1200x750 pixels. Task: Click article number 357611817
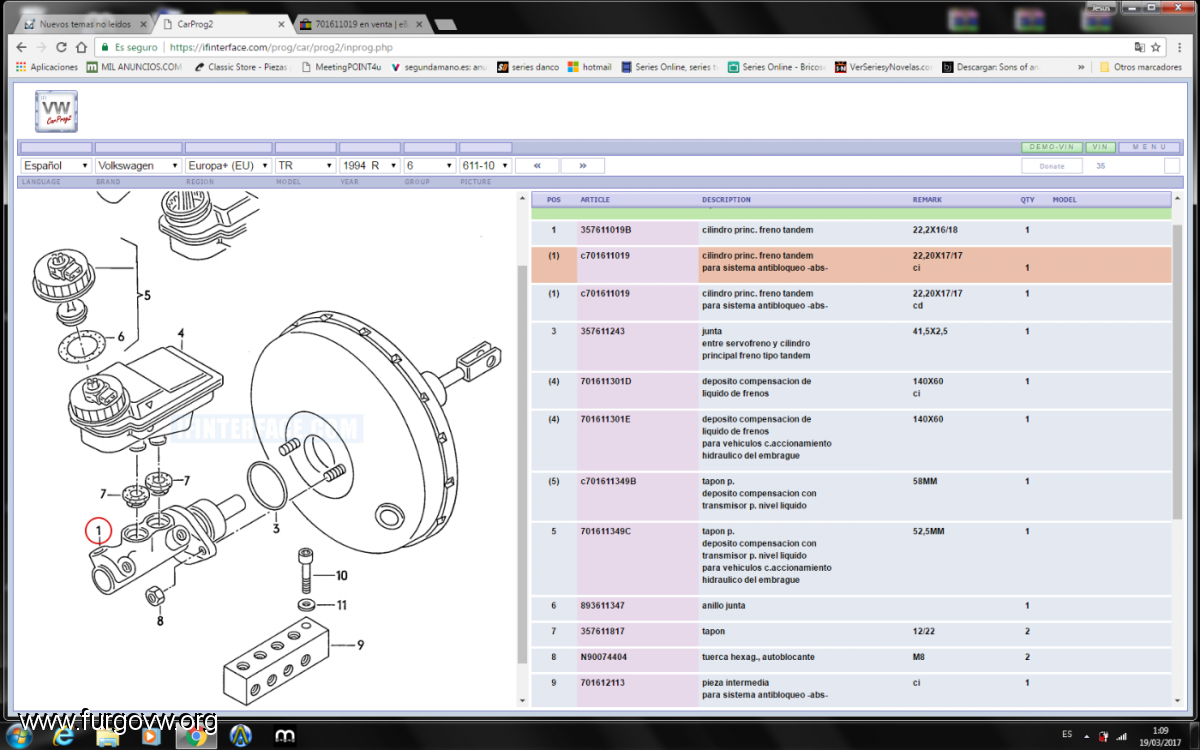click(602, 631)
